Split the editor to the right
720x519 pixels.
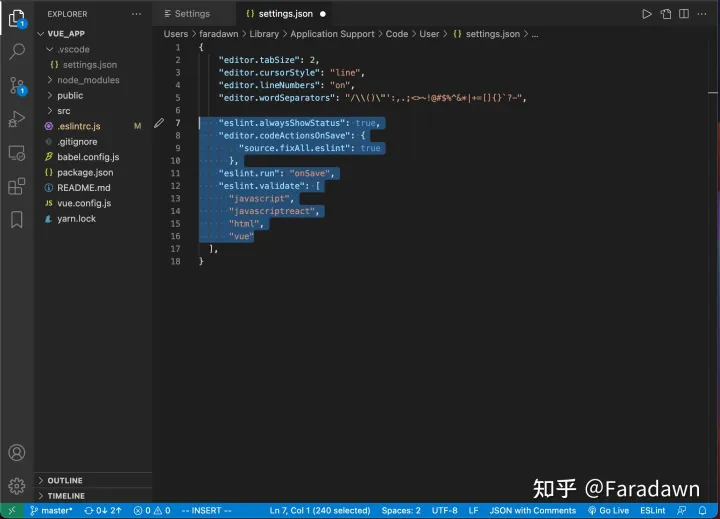pyautogui.click(x=684, y=14)
